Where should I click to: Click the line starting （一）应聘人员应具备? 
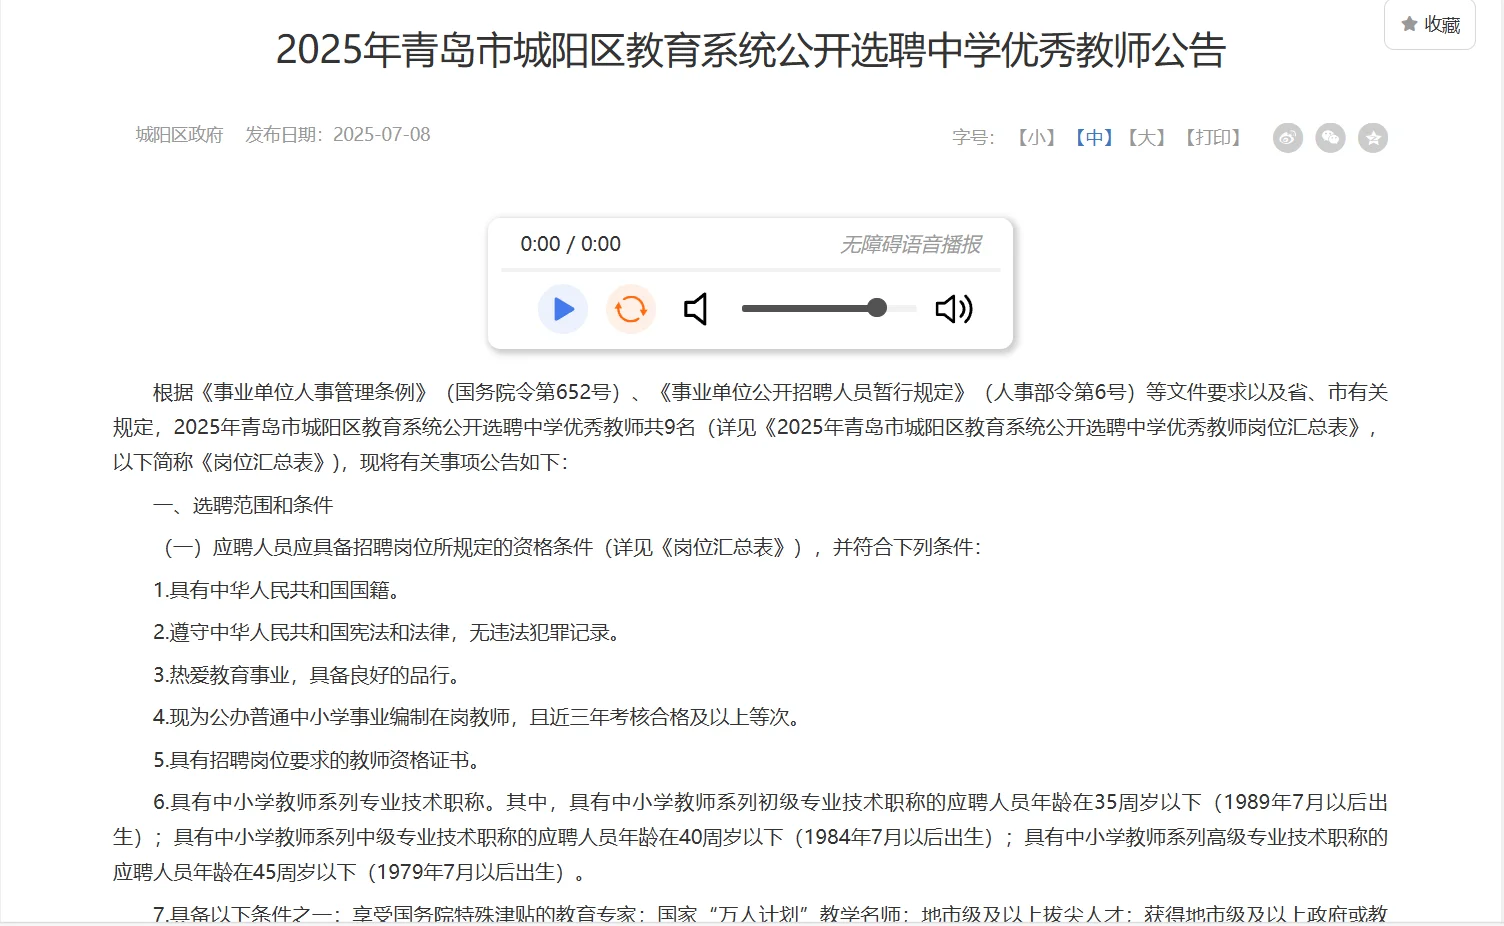pos(568,547)
